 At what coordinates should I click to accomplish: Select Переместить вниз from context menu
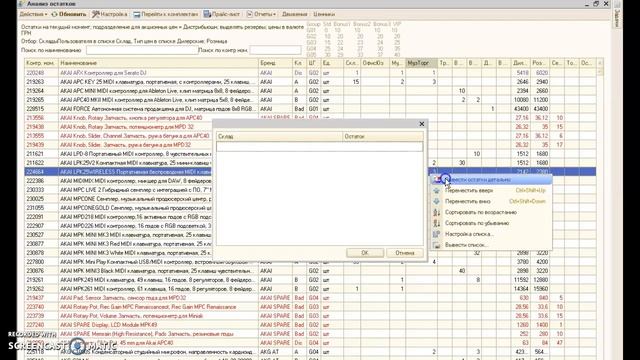coord(491,202)
